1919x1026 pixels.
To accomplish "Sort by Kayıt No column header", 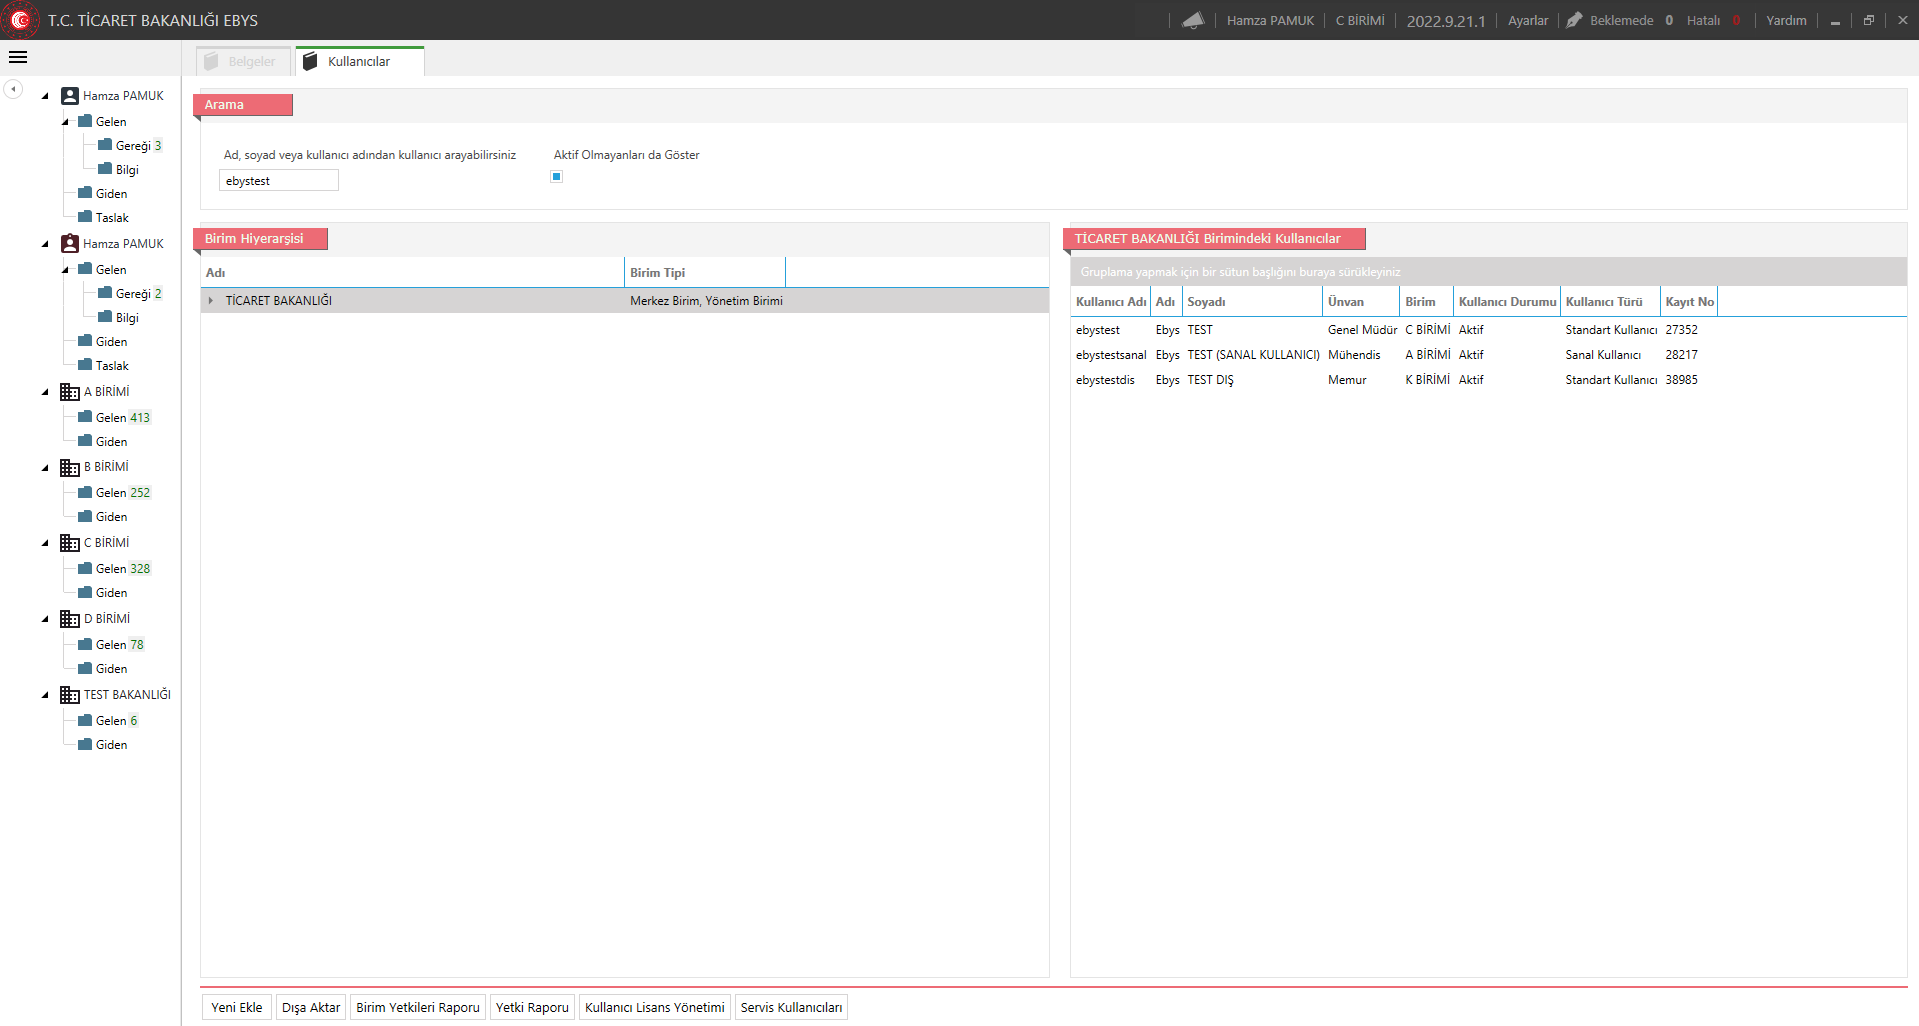I will pyautogui.click(x=1689, y=302).
